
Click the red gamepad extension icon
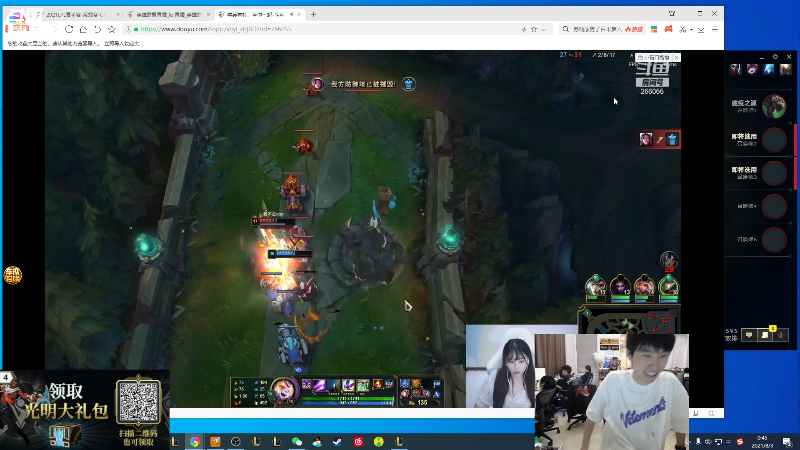point(668,29)
